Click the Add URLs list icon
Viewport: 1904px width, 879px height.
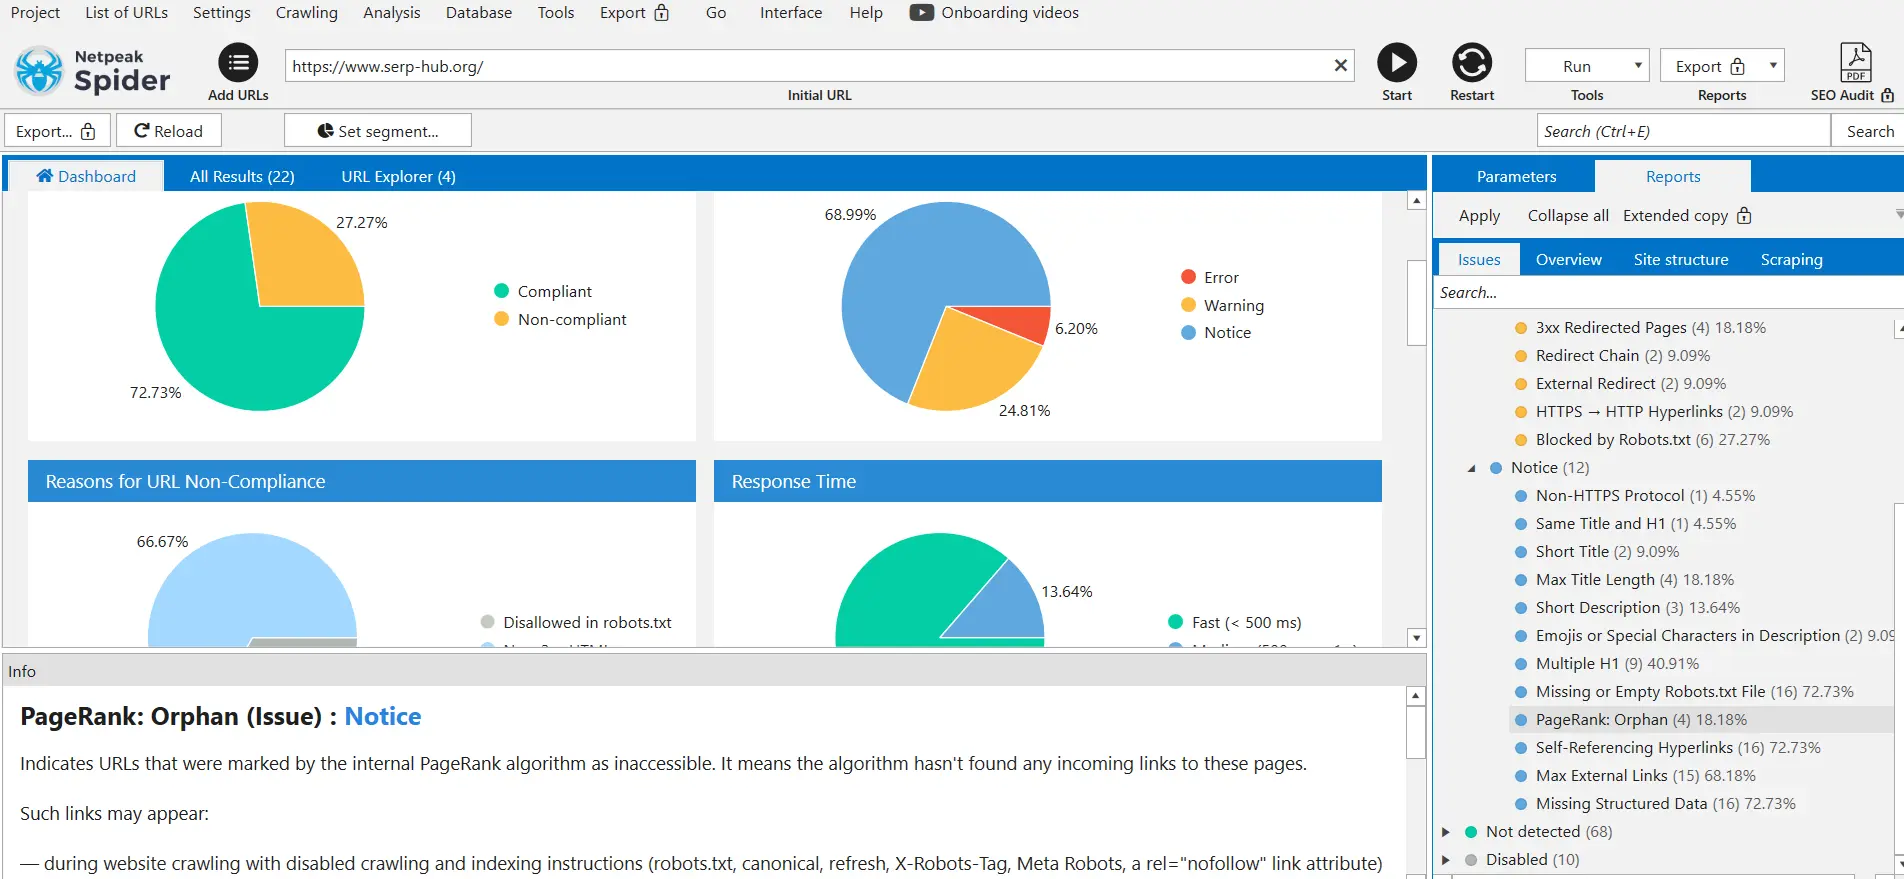(238, 64)
